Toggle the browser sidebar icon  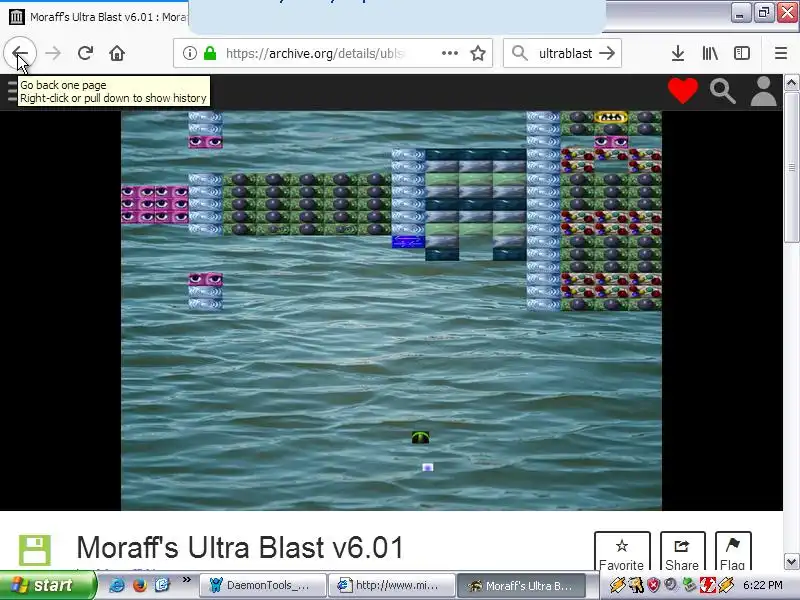click(741, 53)
